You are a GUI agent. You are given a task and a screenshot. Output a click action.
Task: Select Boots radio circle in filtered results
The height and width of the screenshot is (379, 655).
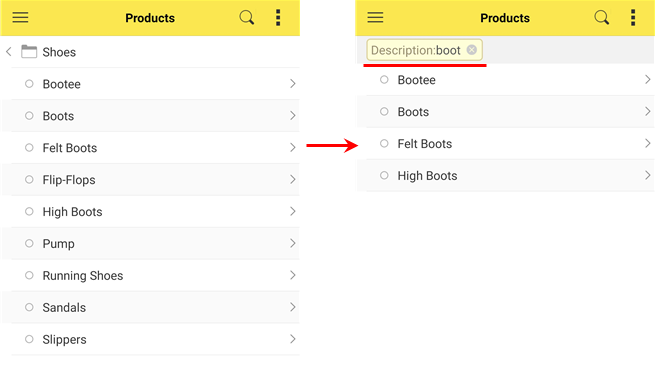(384, 112)
